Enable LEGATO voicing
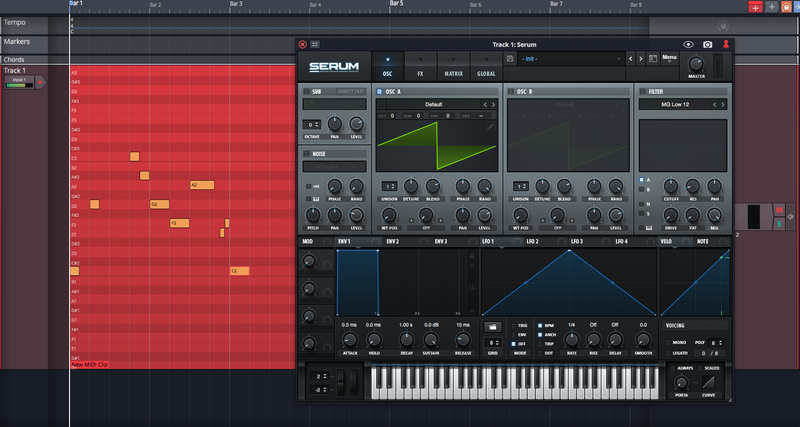This screenshot has width=800, height=427. [668, 353]
